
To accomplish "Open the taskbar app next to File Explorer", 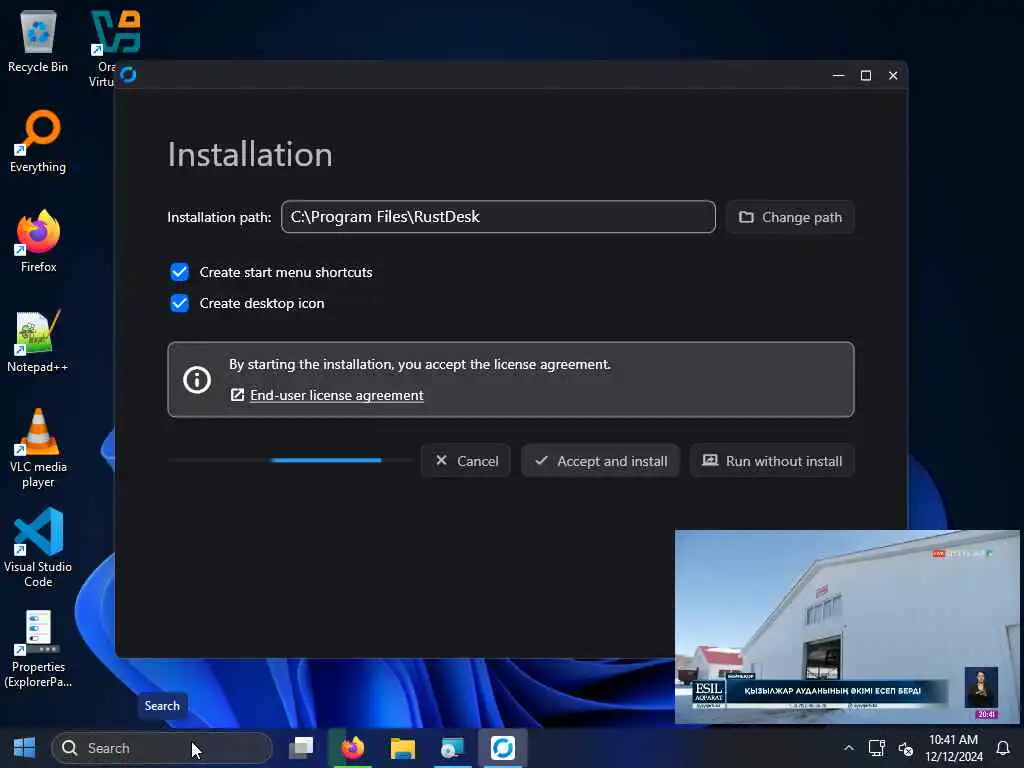I will click(x=452, y=748).
